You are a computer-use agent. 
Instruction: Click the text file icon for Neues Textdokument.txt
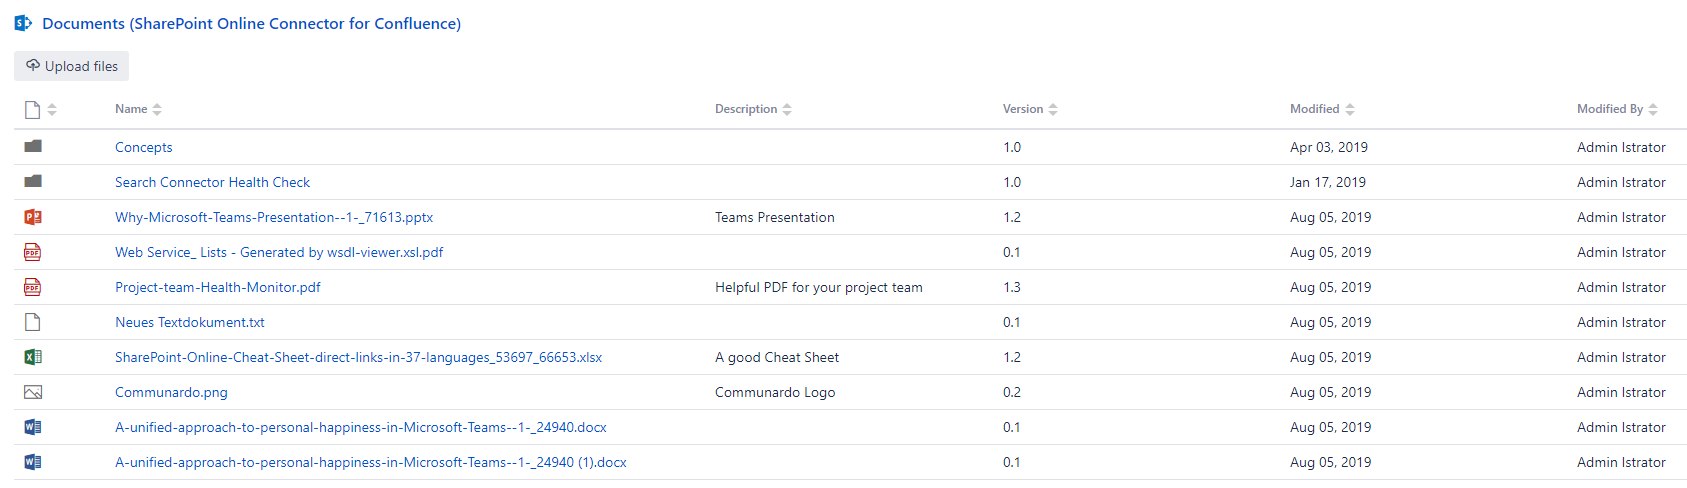[x=33, y=322]
